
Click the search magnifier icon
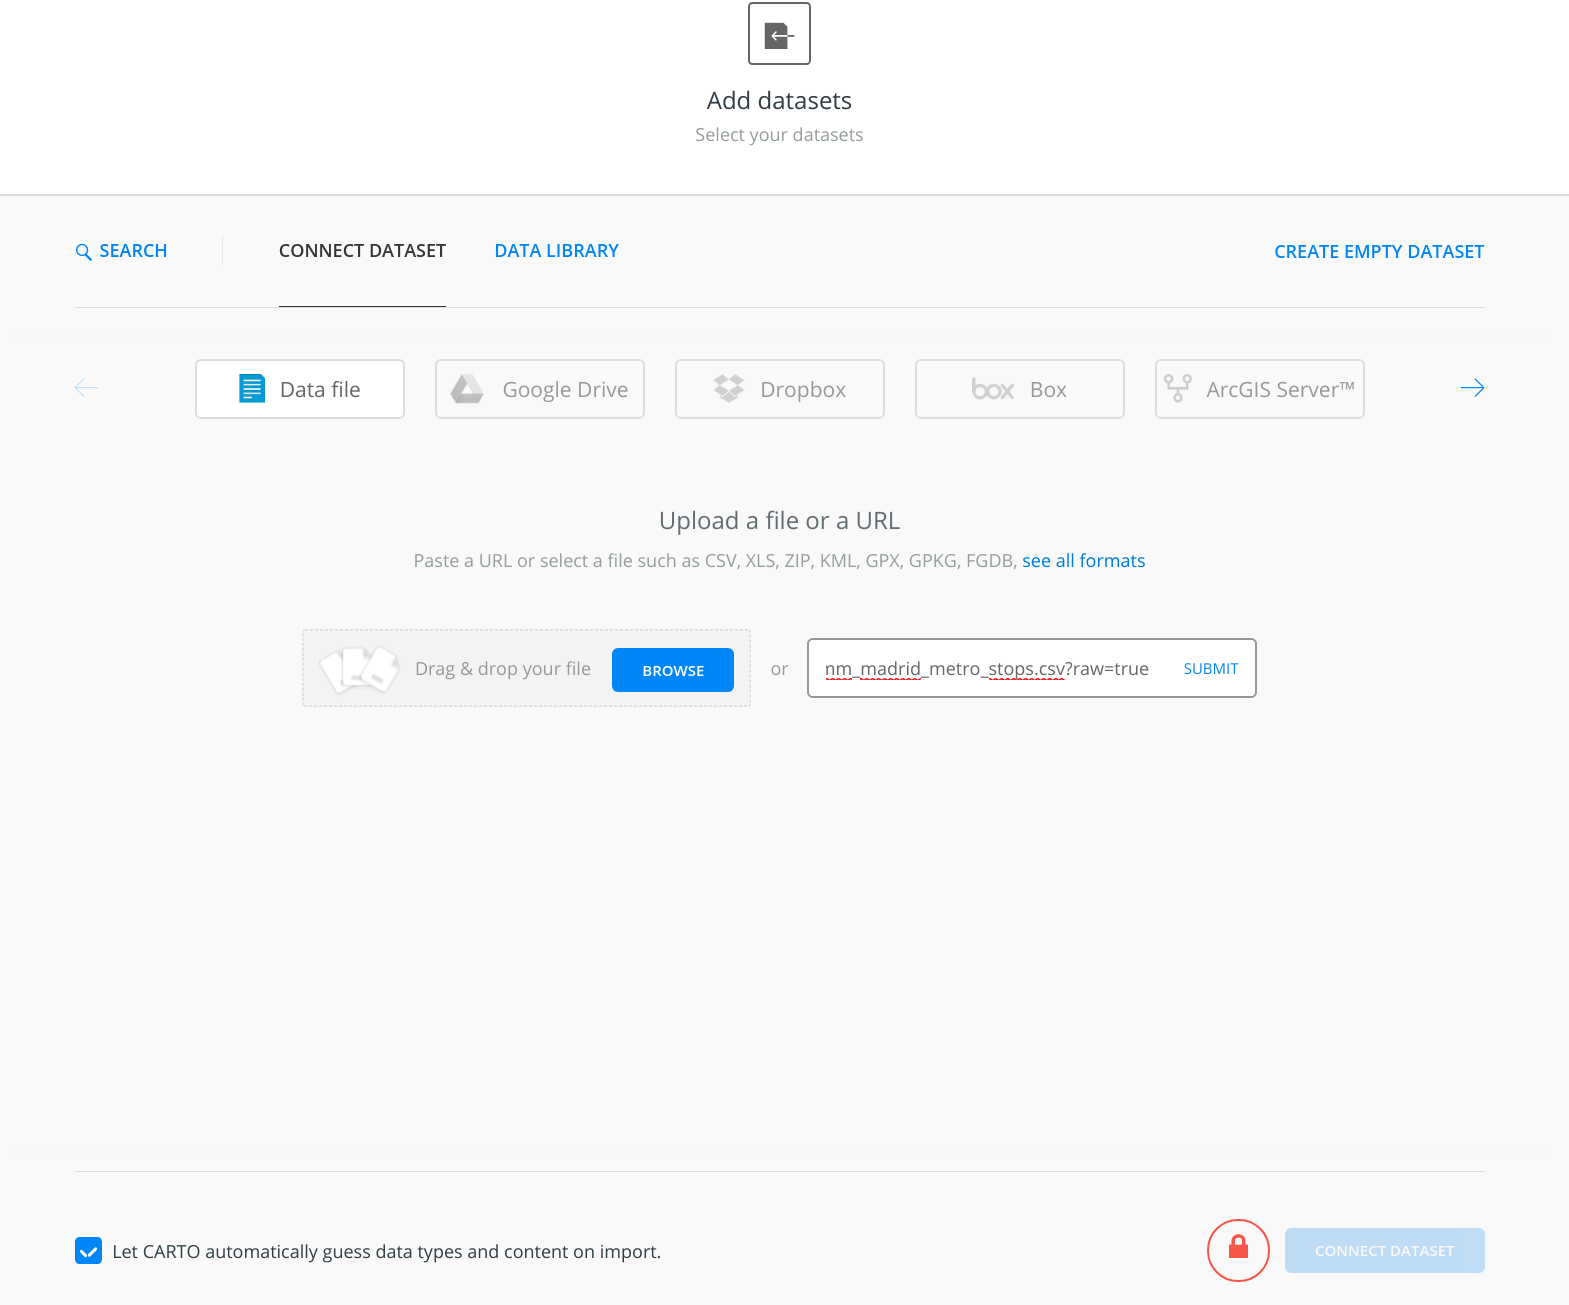click(x=84, y=252)
